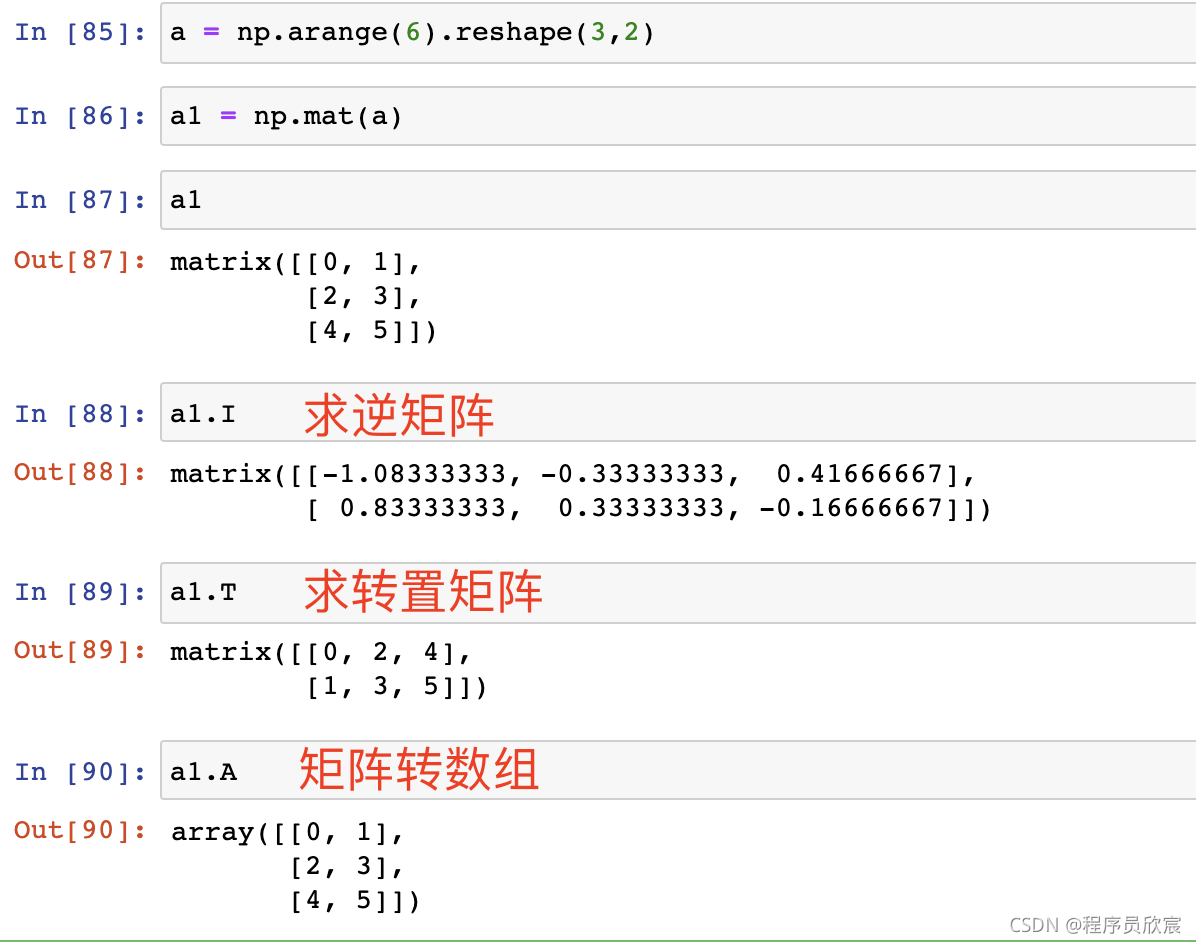Image resolution: width=1196 pixels, height=944 pixels.
Task: Click the array output under Out[90]
Action: (x=295, y=866)
